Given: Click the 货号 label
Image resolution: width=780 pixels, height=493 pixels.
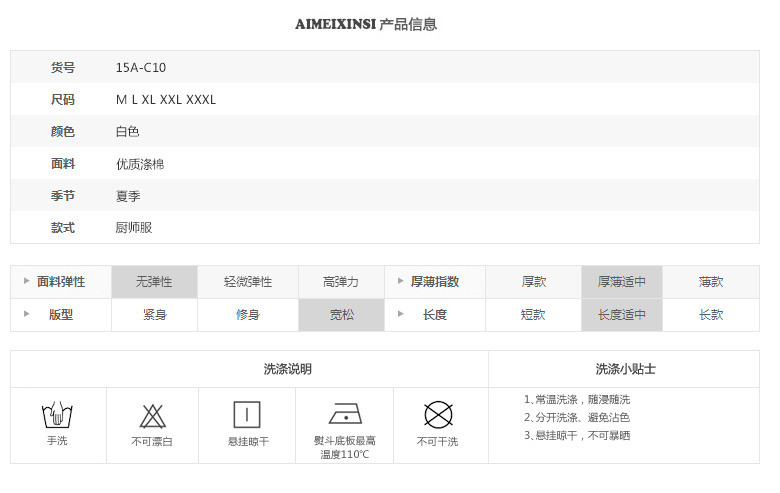Looking at the screenshot, I should tap(63, 67).
